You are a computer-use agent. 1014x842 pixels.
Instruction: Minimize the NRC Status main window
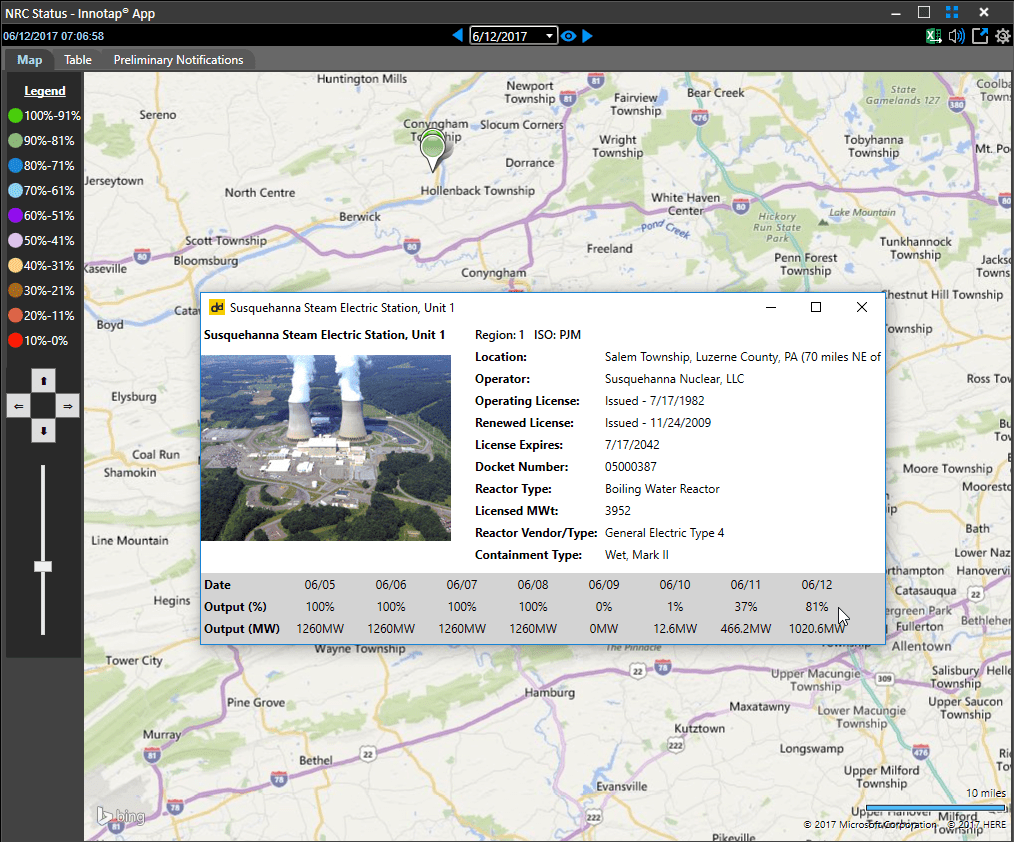pos(896,13)
